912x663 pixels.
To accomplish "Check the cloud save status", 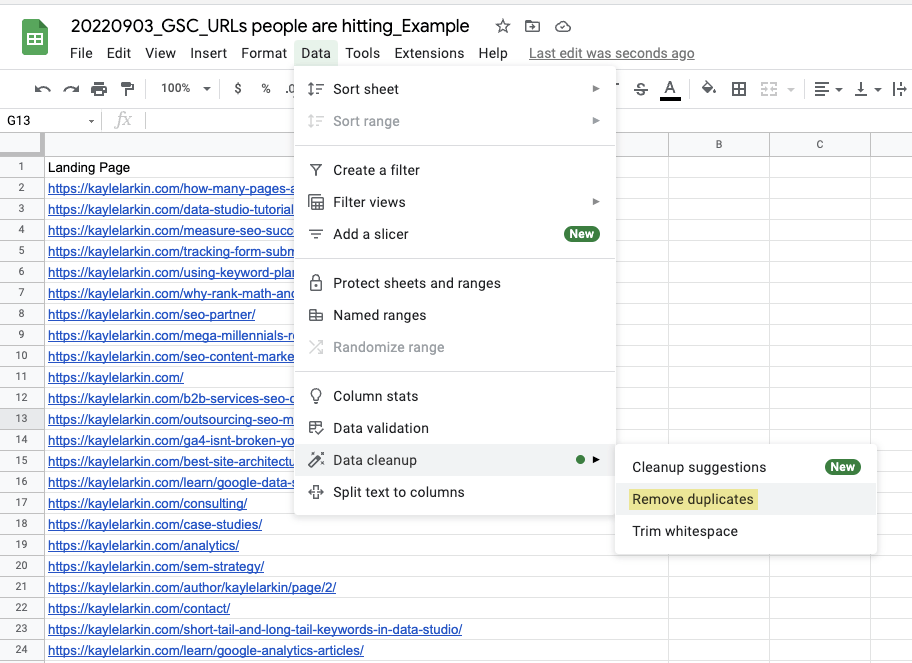I will click(x=562, y=26).
